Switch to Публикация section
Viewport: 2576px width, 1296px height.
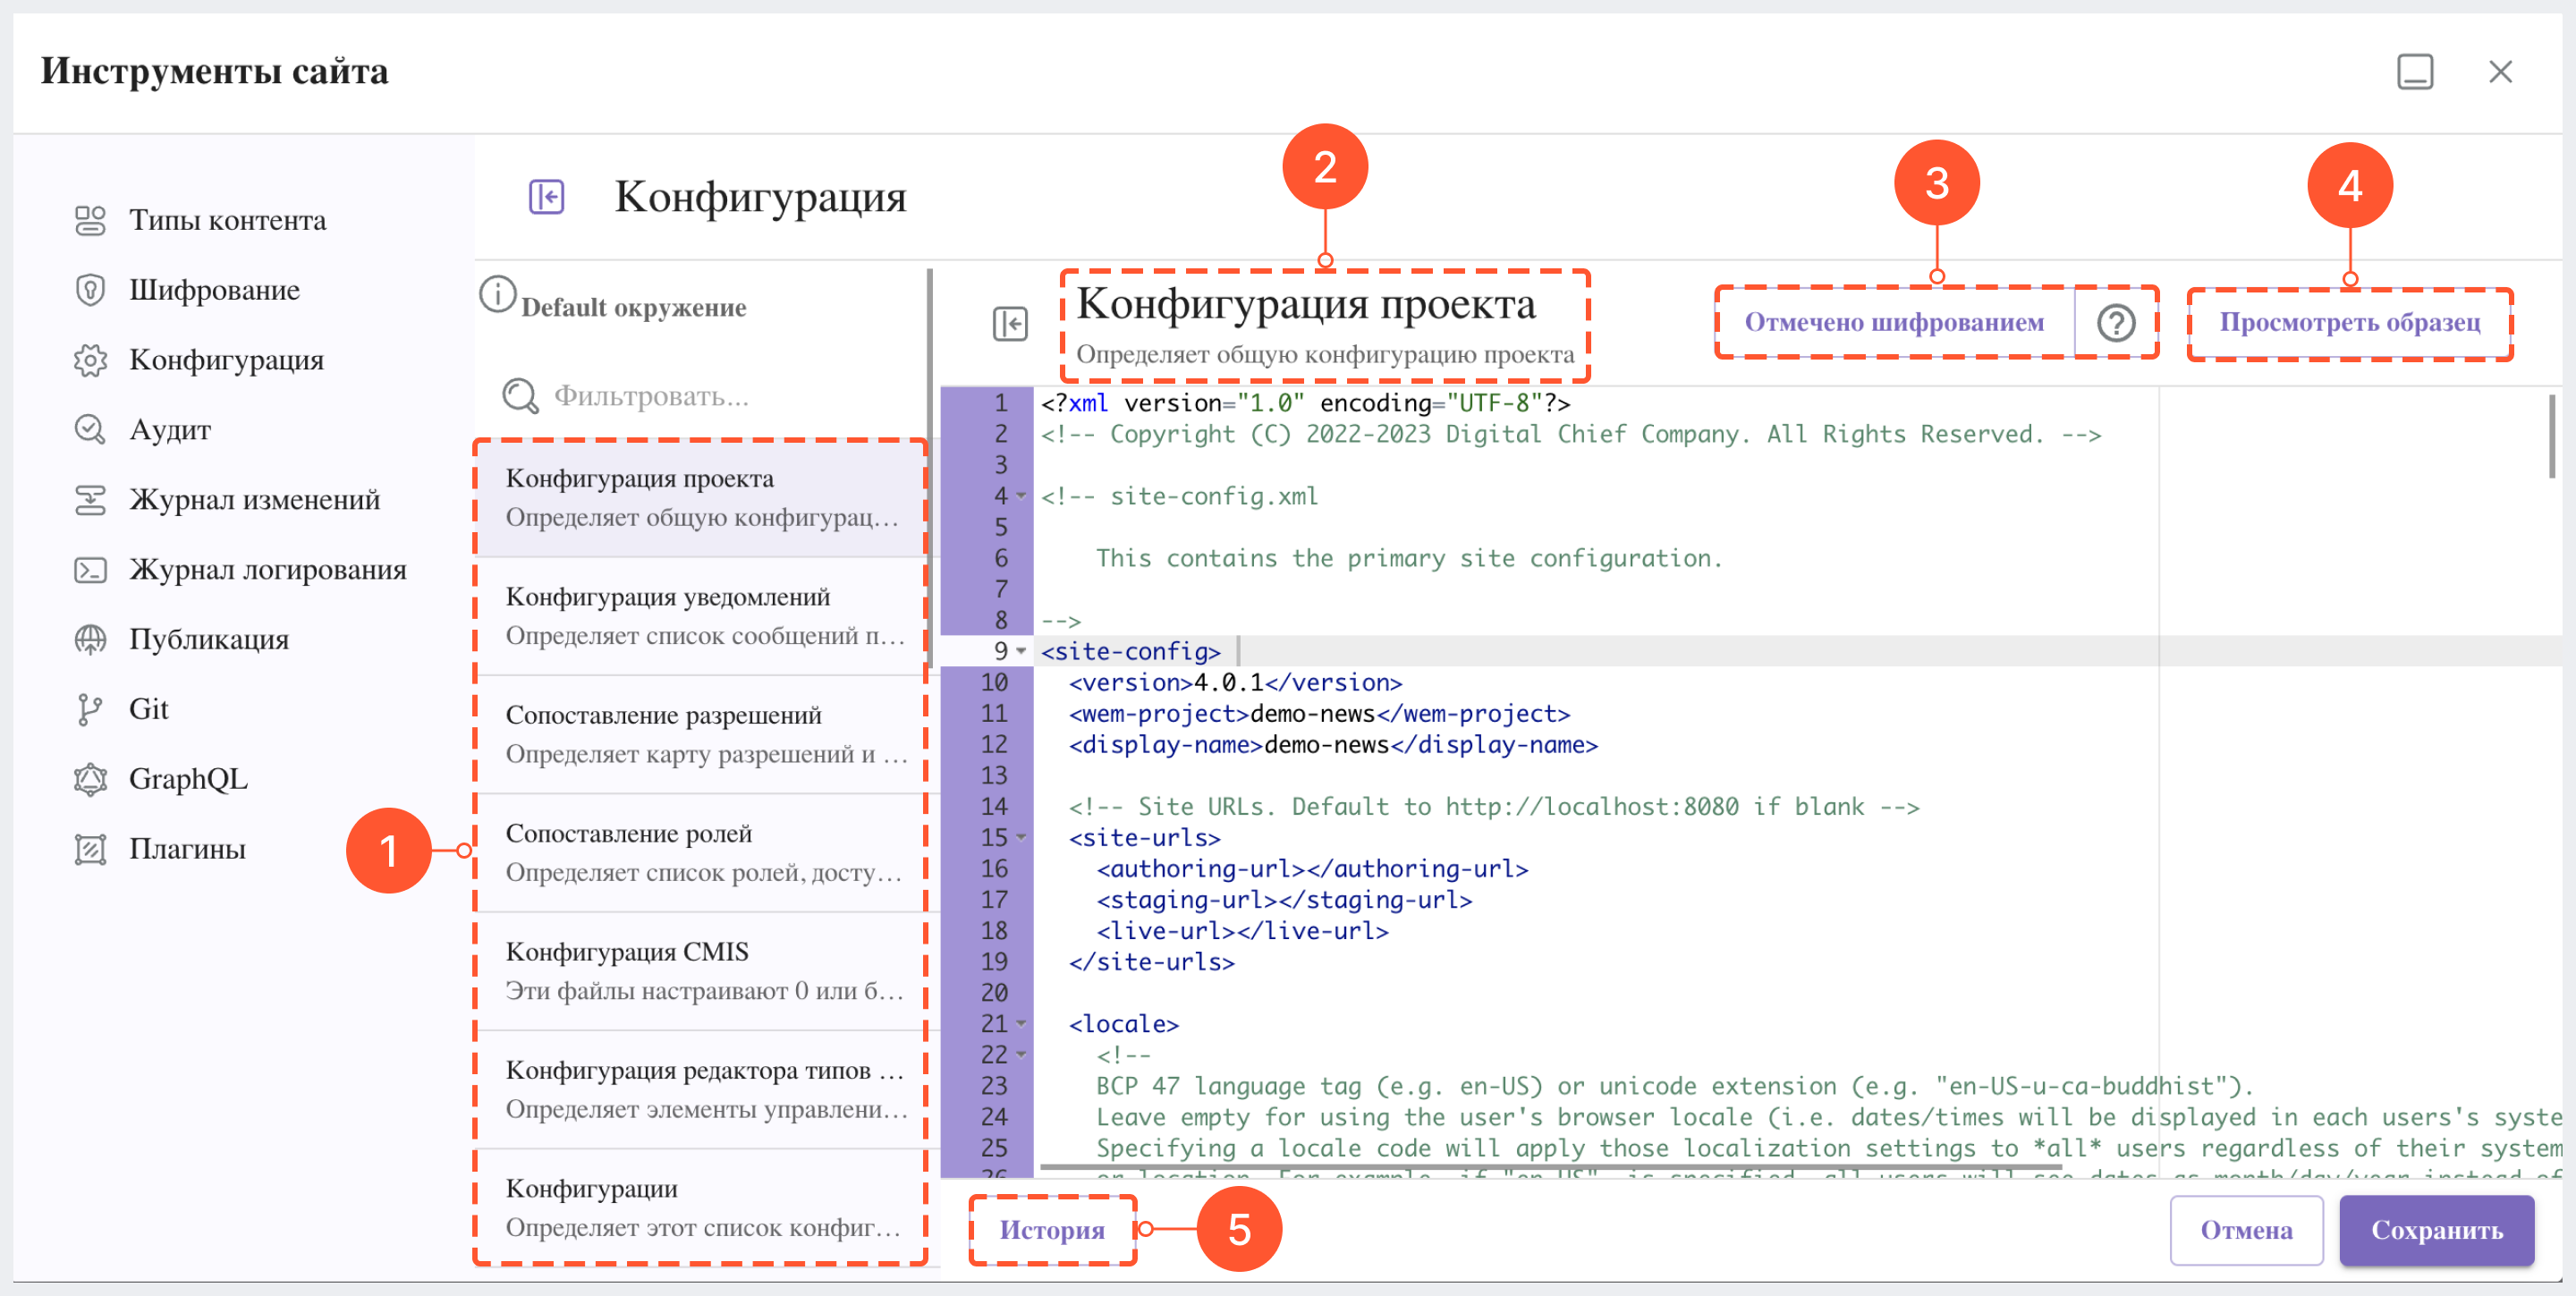click(208, 639)
